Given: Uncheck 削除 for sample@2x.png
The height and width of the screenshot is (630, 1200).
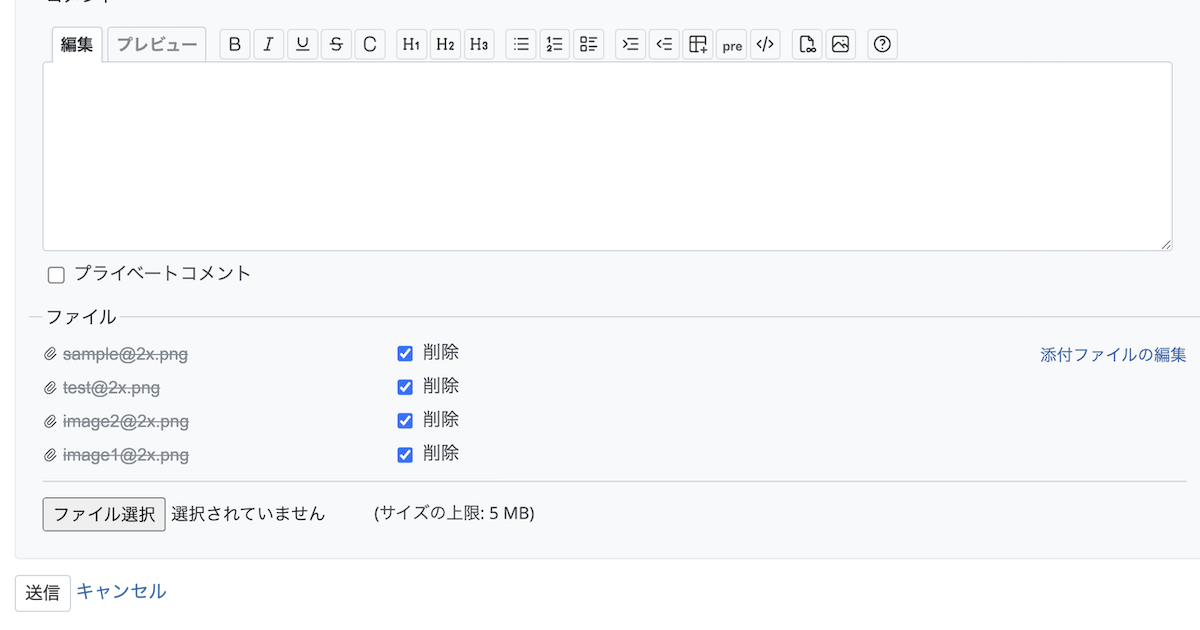Looking at the screenshot, I should click(405, 353).
